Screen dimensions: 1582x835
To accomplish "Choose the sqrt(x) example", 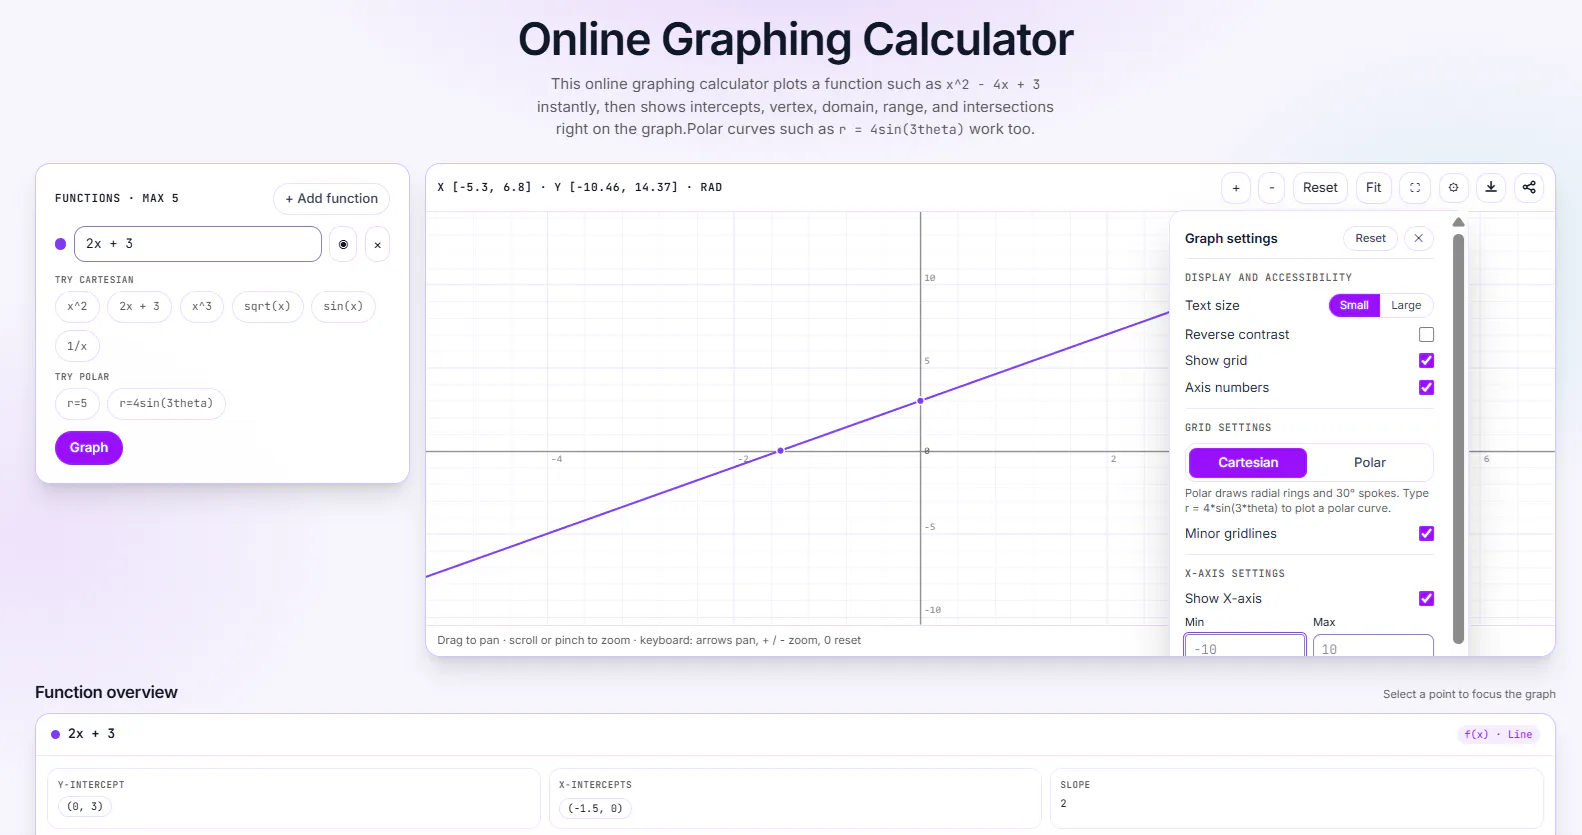I will [x=267, y=306].
